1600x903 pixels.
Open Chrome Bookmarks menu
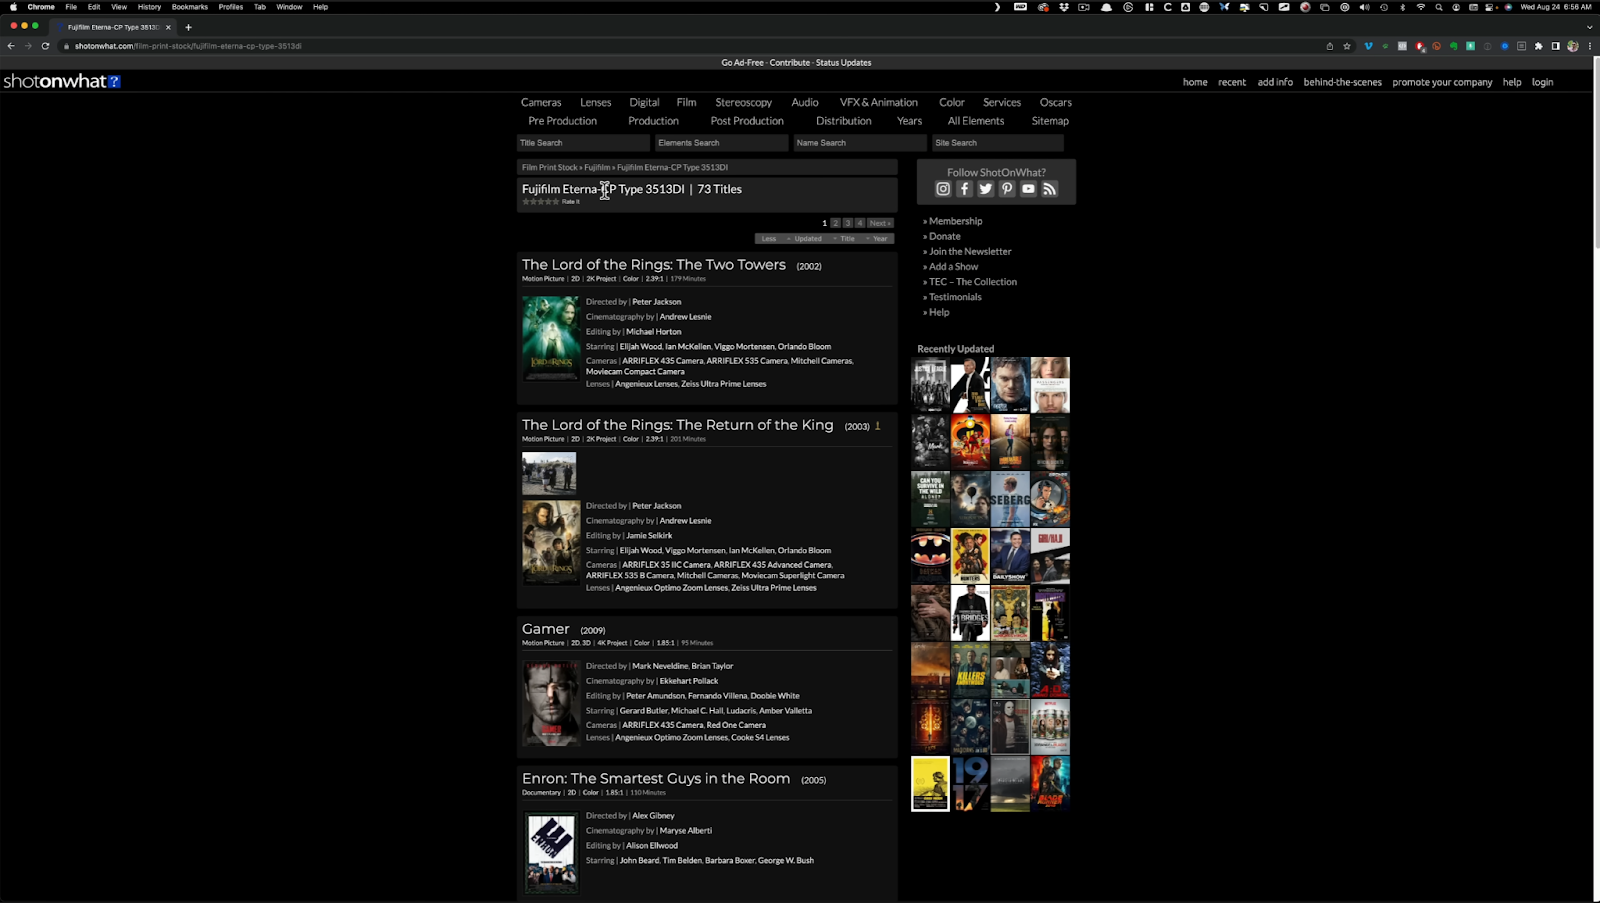[190, 7]
